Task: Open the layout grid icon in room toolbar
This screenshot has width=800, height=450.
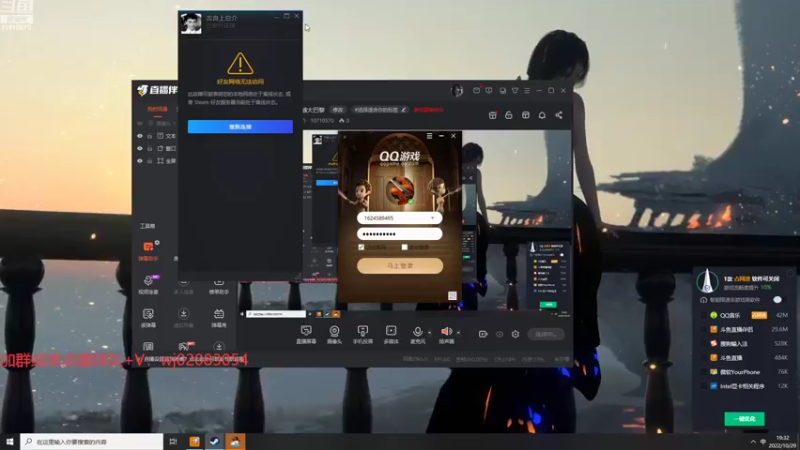Action: tap(526, 115)
